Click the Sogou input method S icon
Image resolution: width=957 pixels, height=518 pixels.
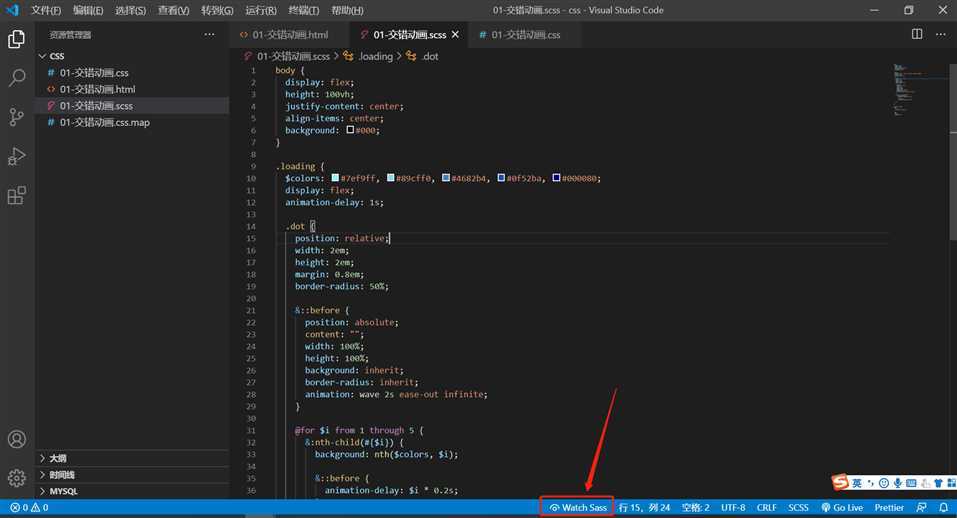[x=840, y=482]
